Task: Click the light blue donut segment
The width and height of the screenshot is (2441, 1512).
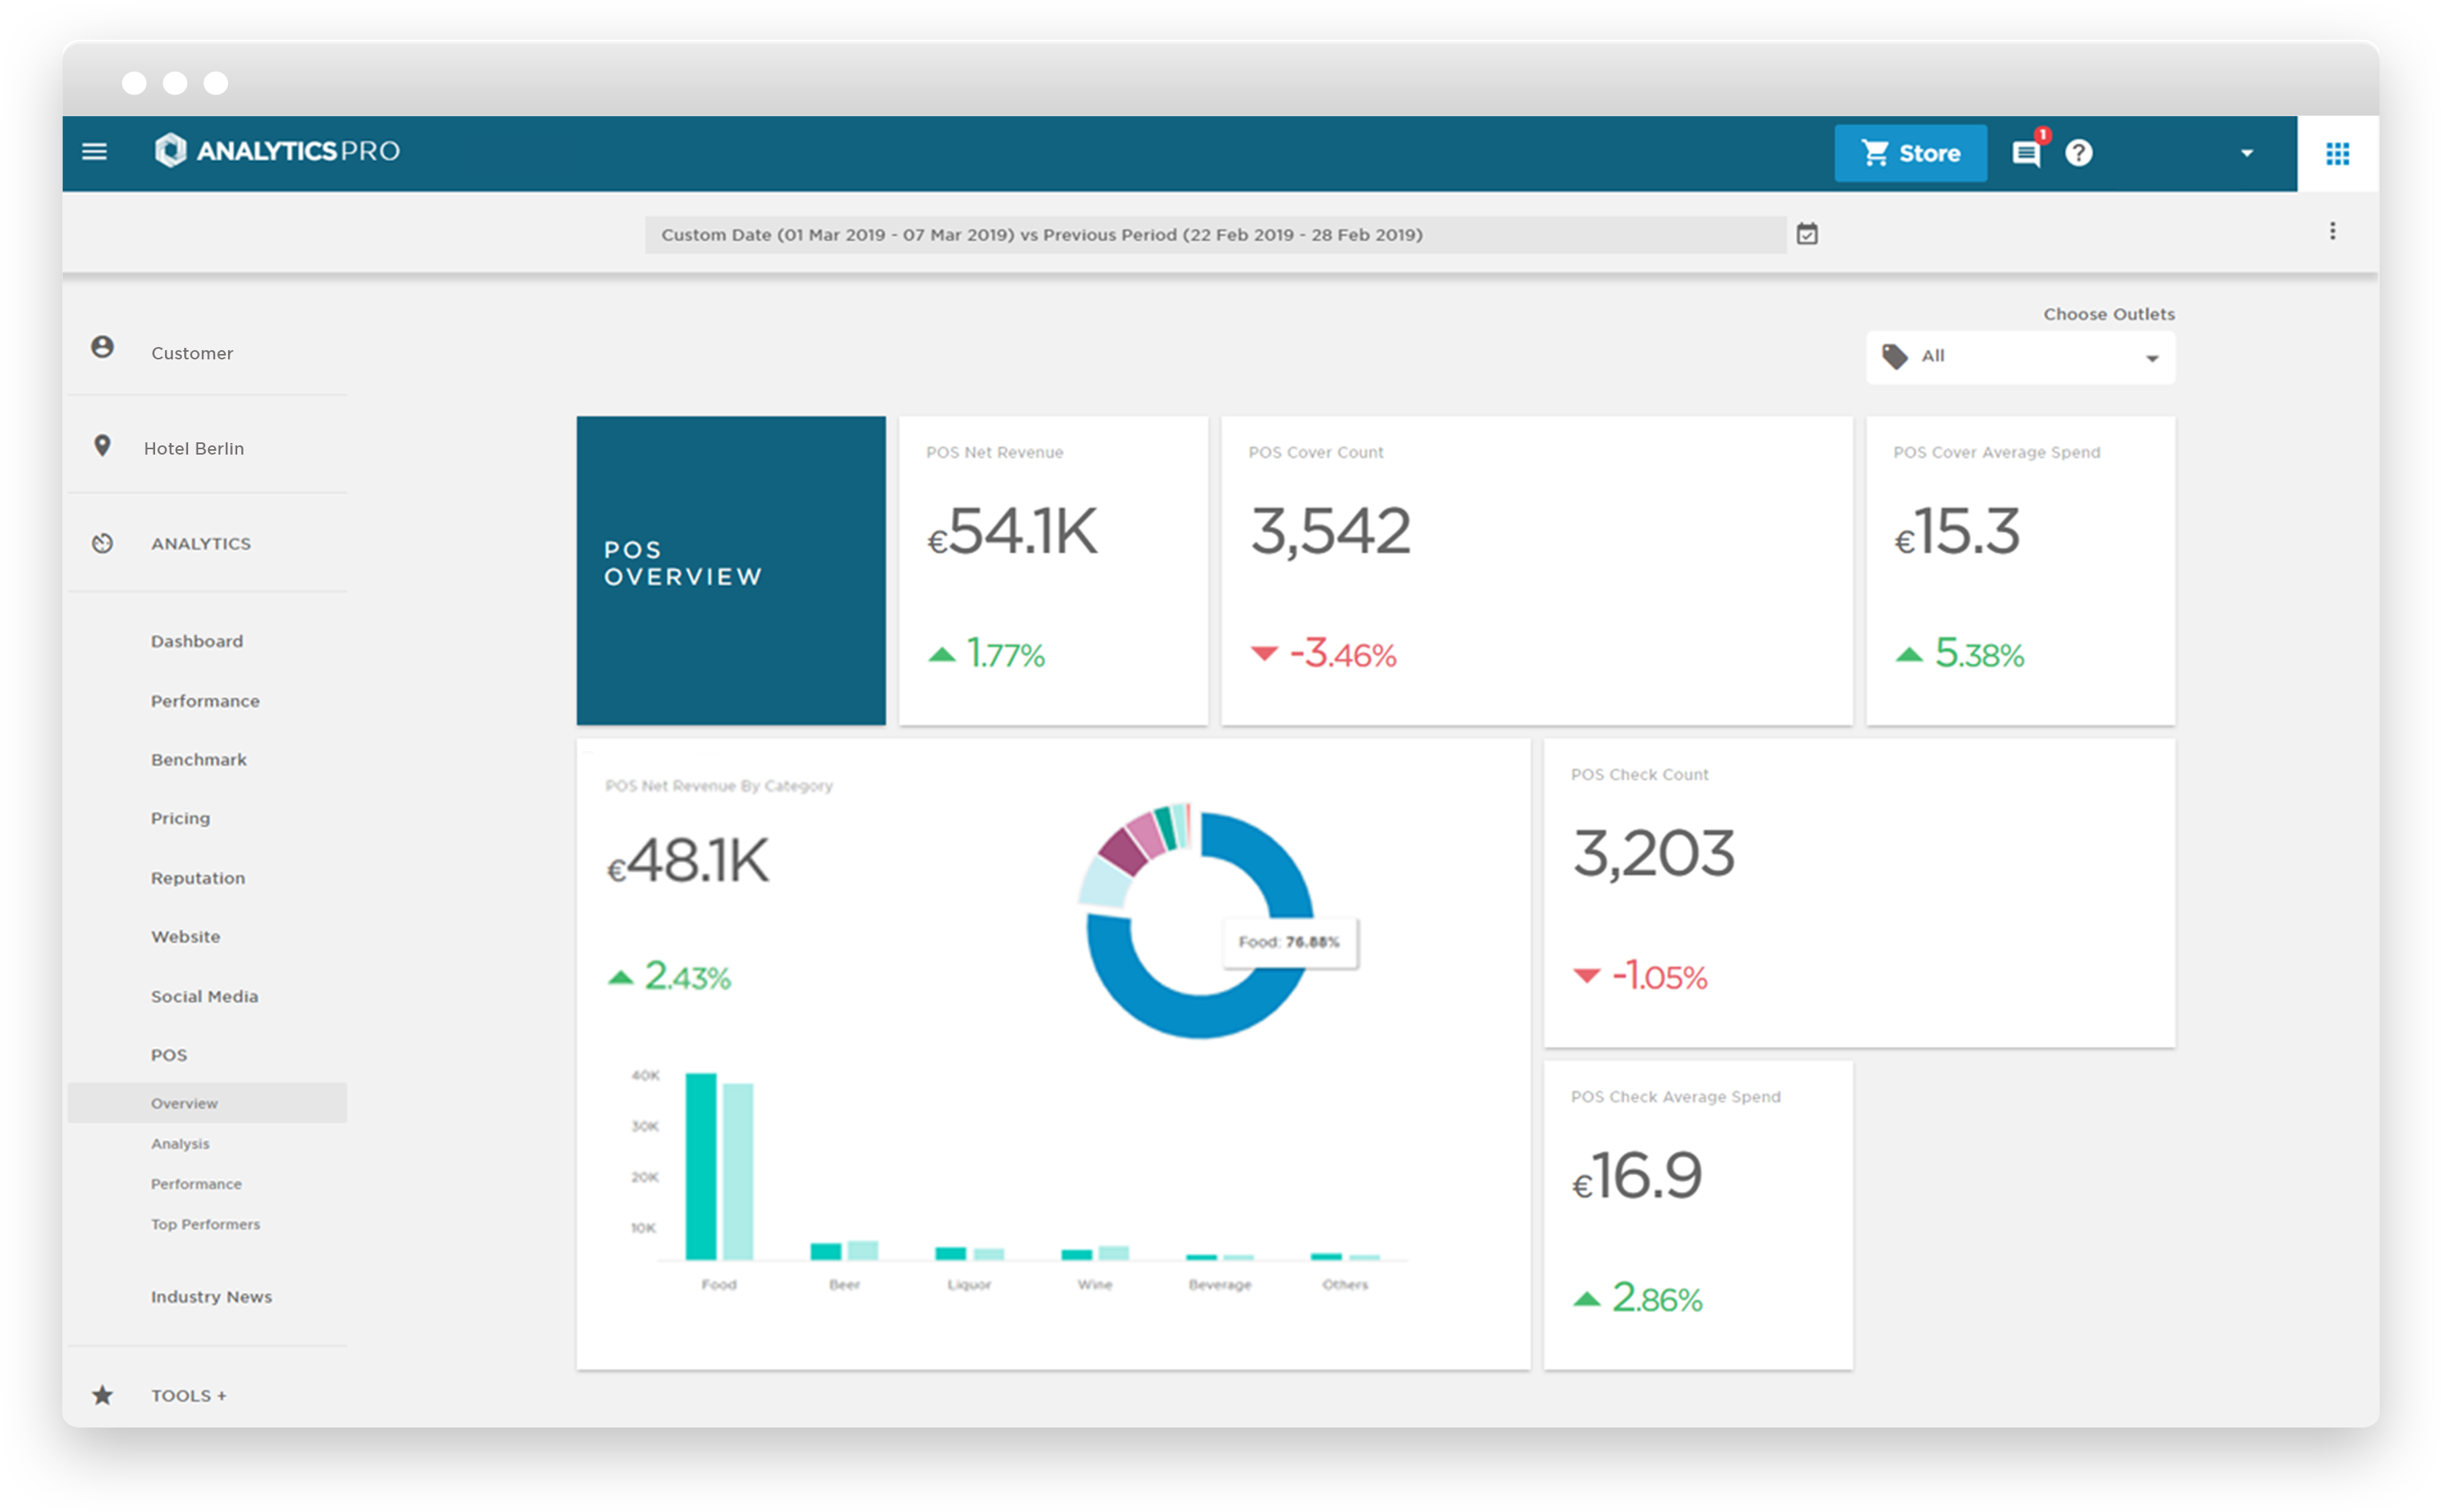Action: [1104, 884]
